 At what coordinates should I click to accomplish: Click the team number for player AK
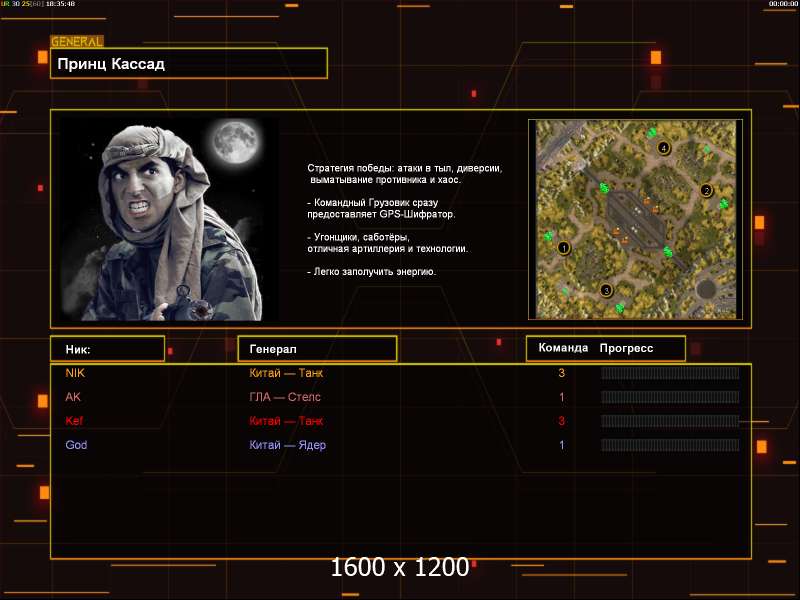tap(562, 397)
